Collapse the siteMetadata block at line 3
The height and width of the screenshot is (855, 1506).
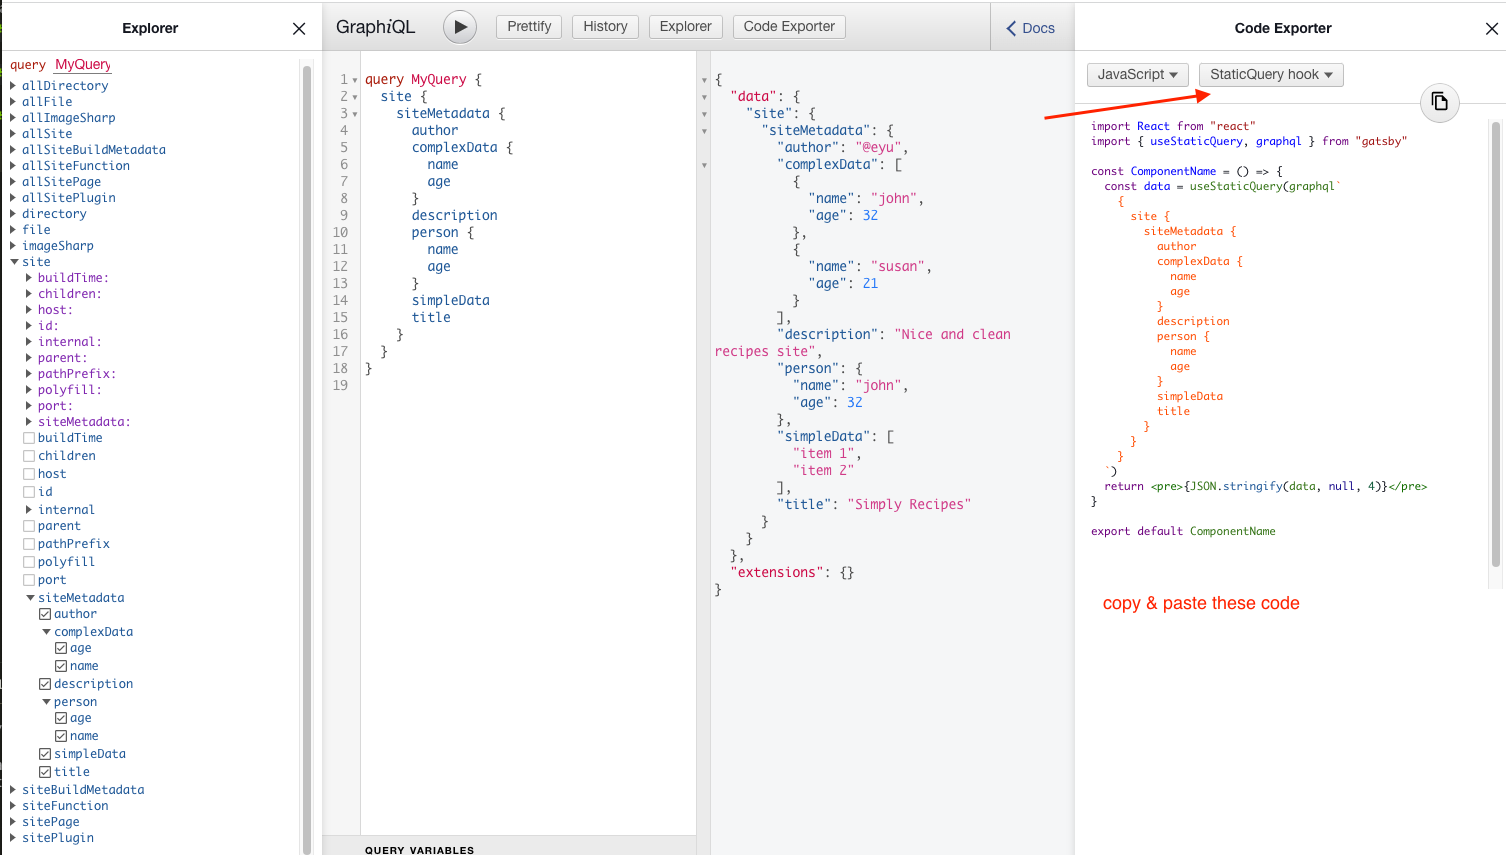(x=355, y=114)
